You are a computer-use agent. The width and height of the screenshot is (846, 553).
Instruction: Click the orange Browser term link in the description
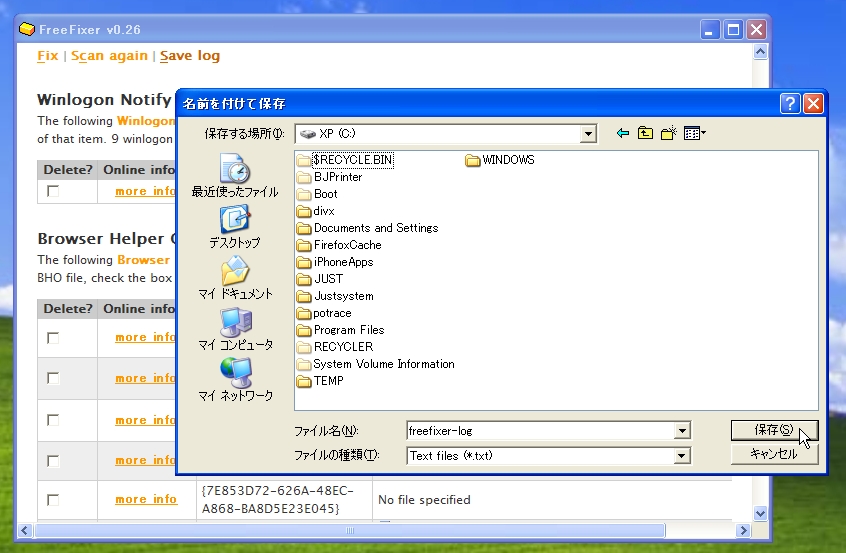[x=144, y=260]
